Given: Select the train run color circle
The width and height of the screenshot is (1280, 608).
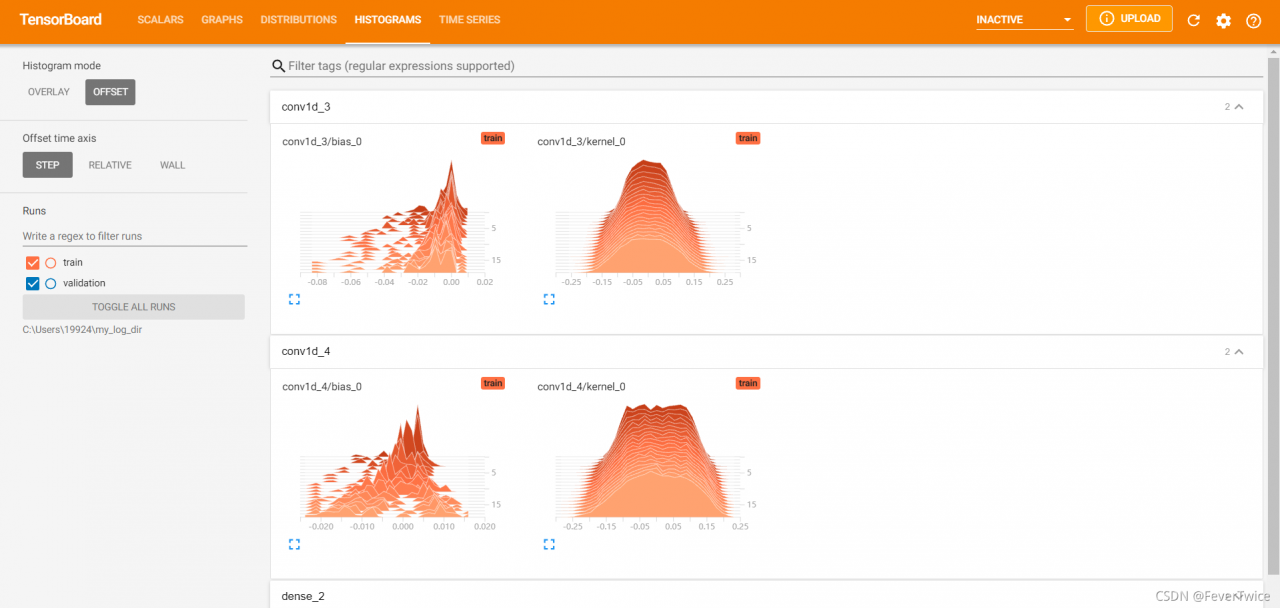Looking at the screenshot, I should 51,262.
